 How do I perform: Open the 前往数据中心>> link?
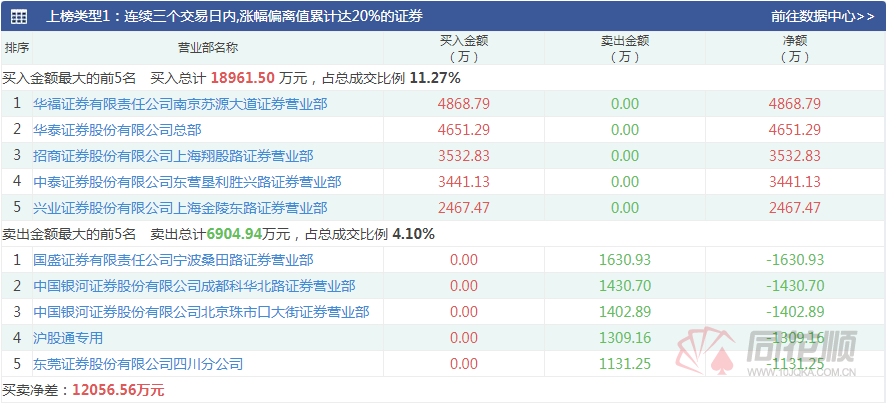click(822, 16)
